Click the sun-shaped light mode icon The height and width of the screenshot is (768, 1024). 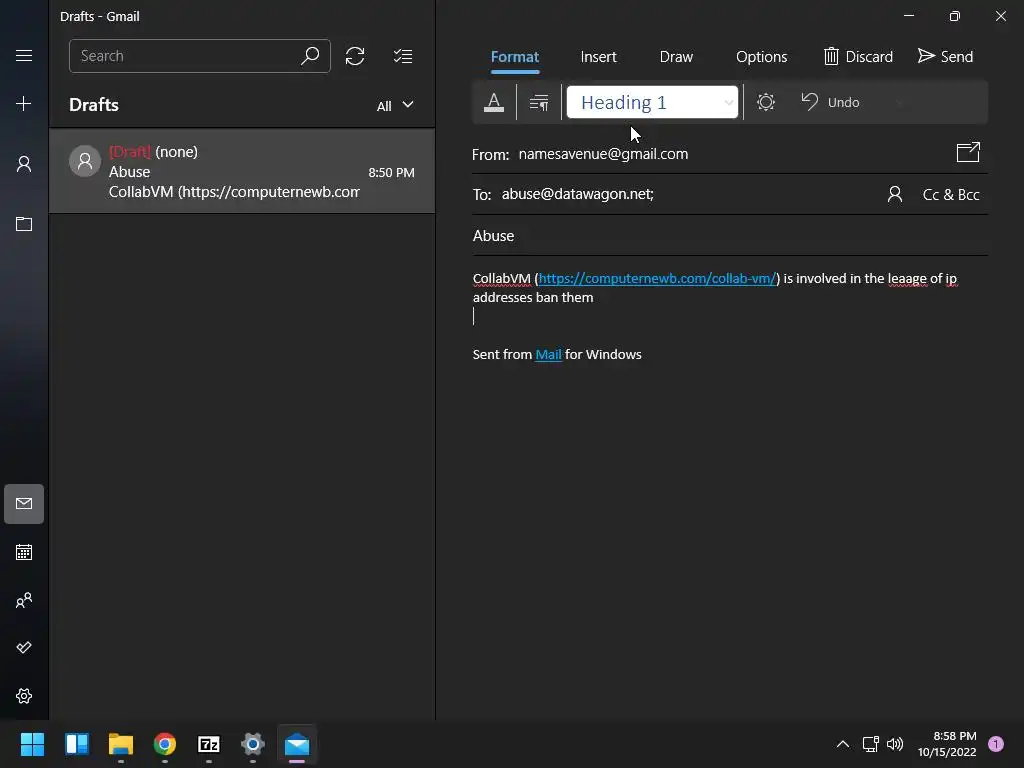(765, 102)
